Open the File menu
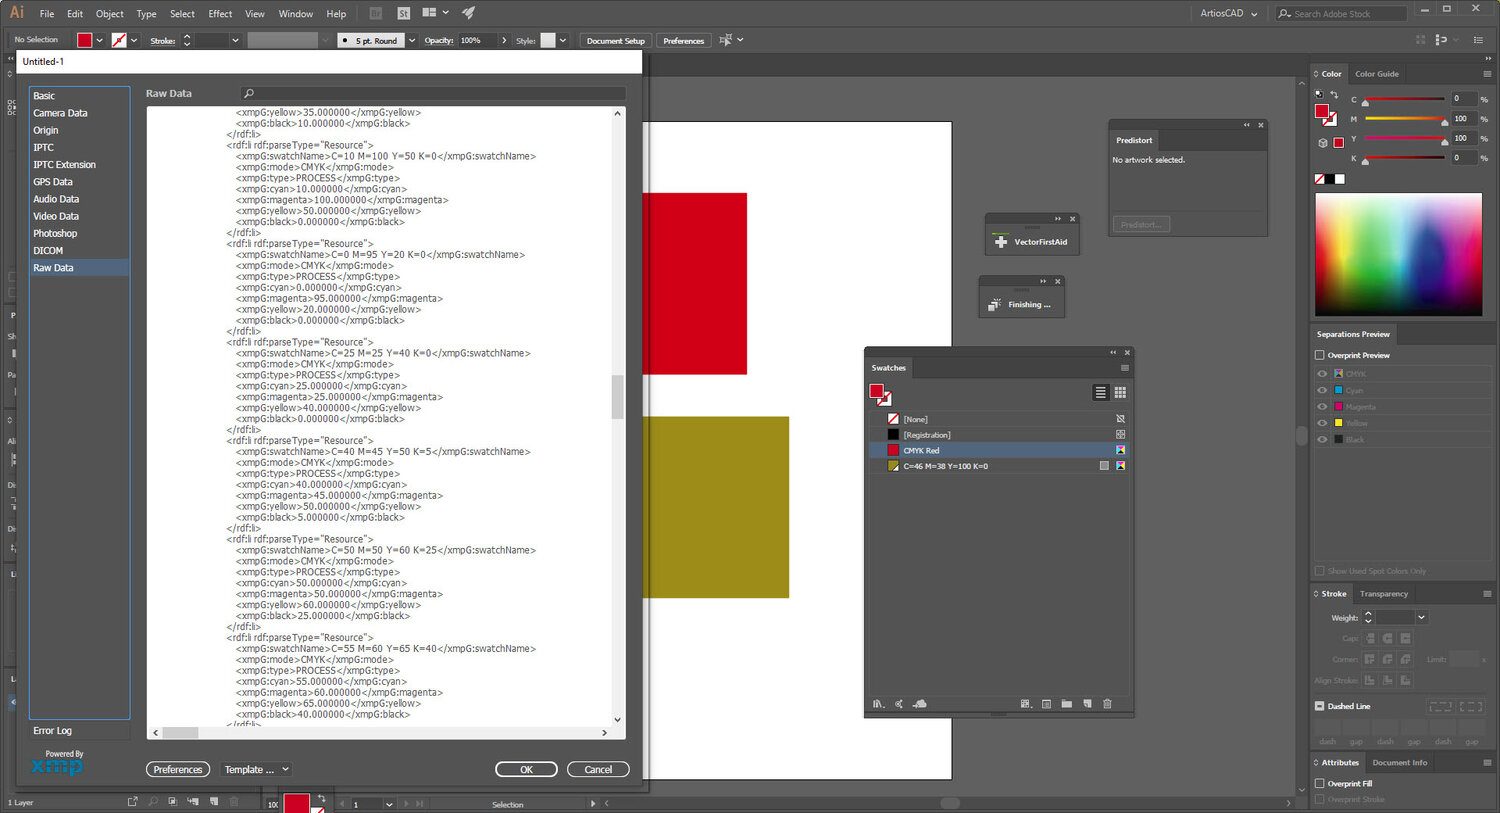 [x=47, y=14]
